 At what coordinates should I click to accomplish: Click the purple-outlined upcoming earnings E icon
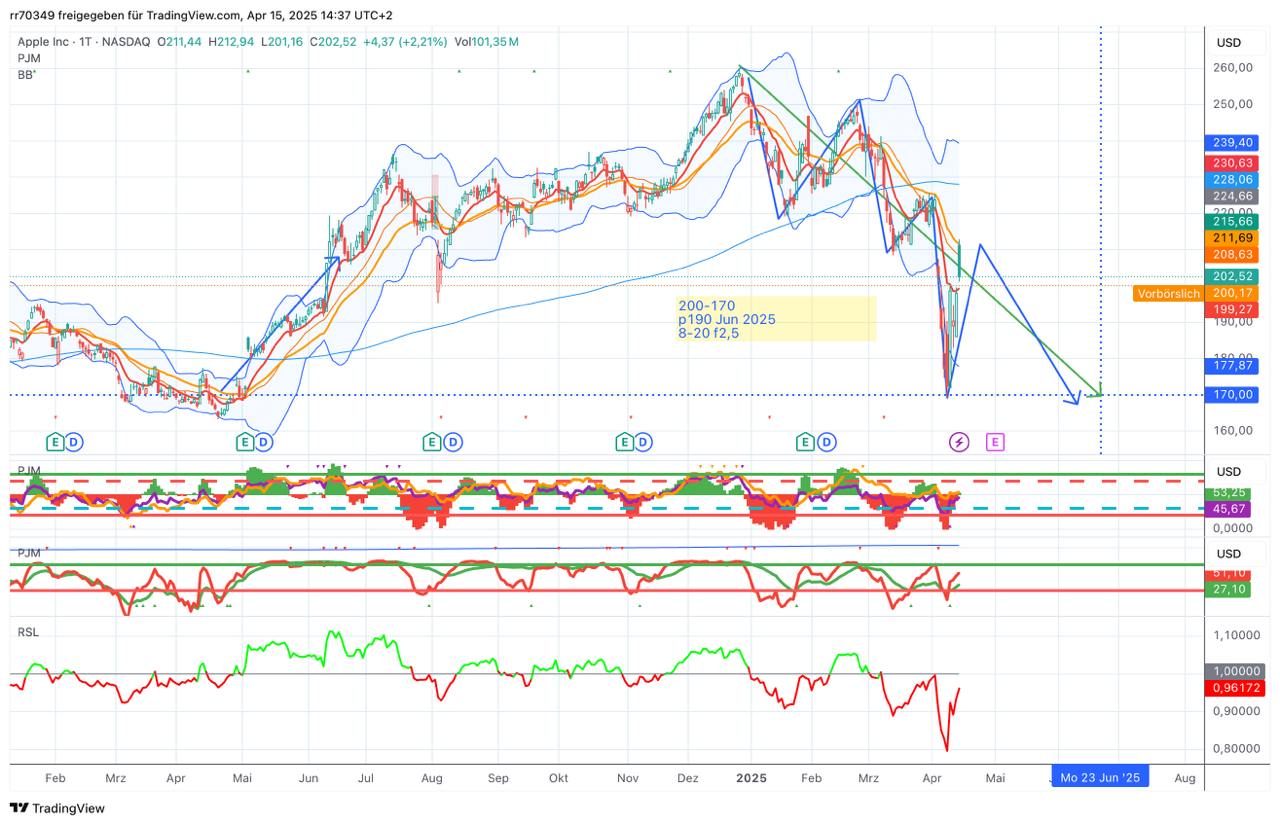click(x=995, y=441)
